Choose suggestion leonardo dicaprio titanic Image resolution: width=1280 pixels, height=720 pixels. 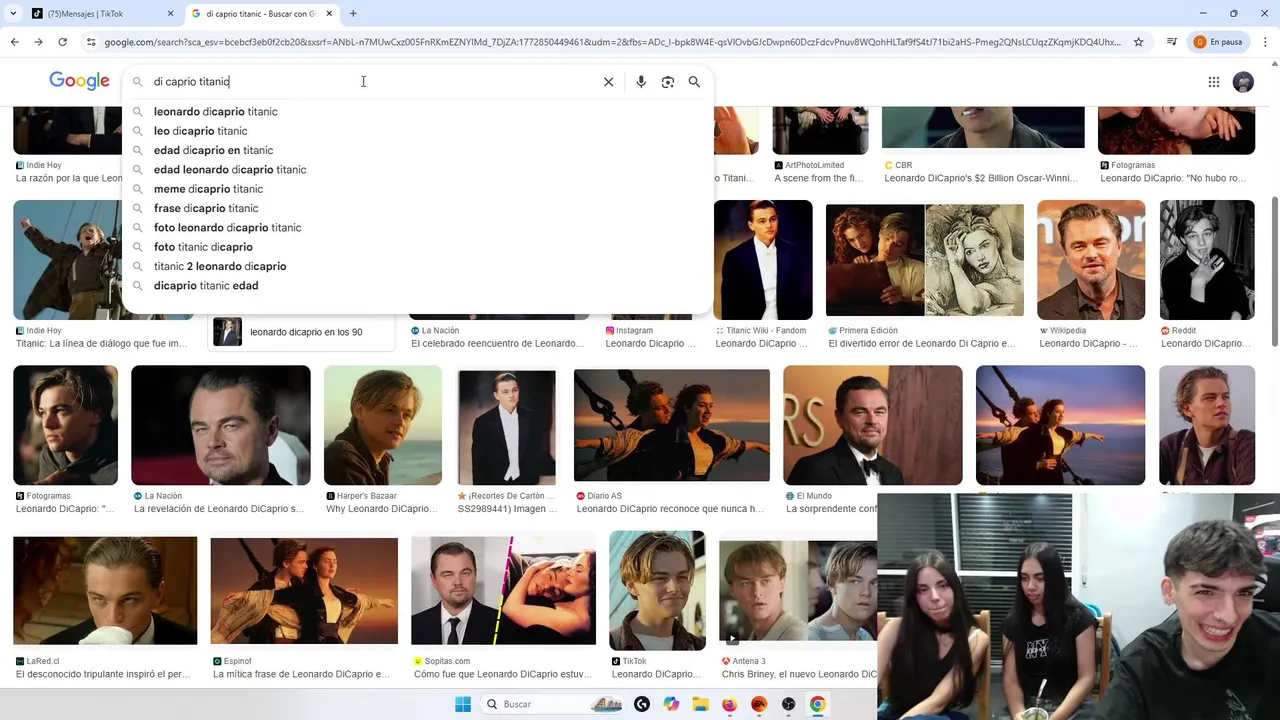click(216, 112)
